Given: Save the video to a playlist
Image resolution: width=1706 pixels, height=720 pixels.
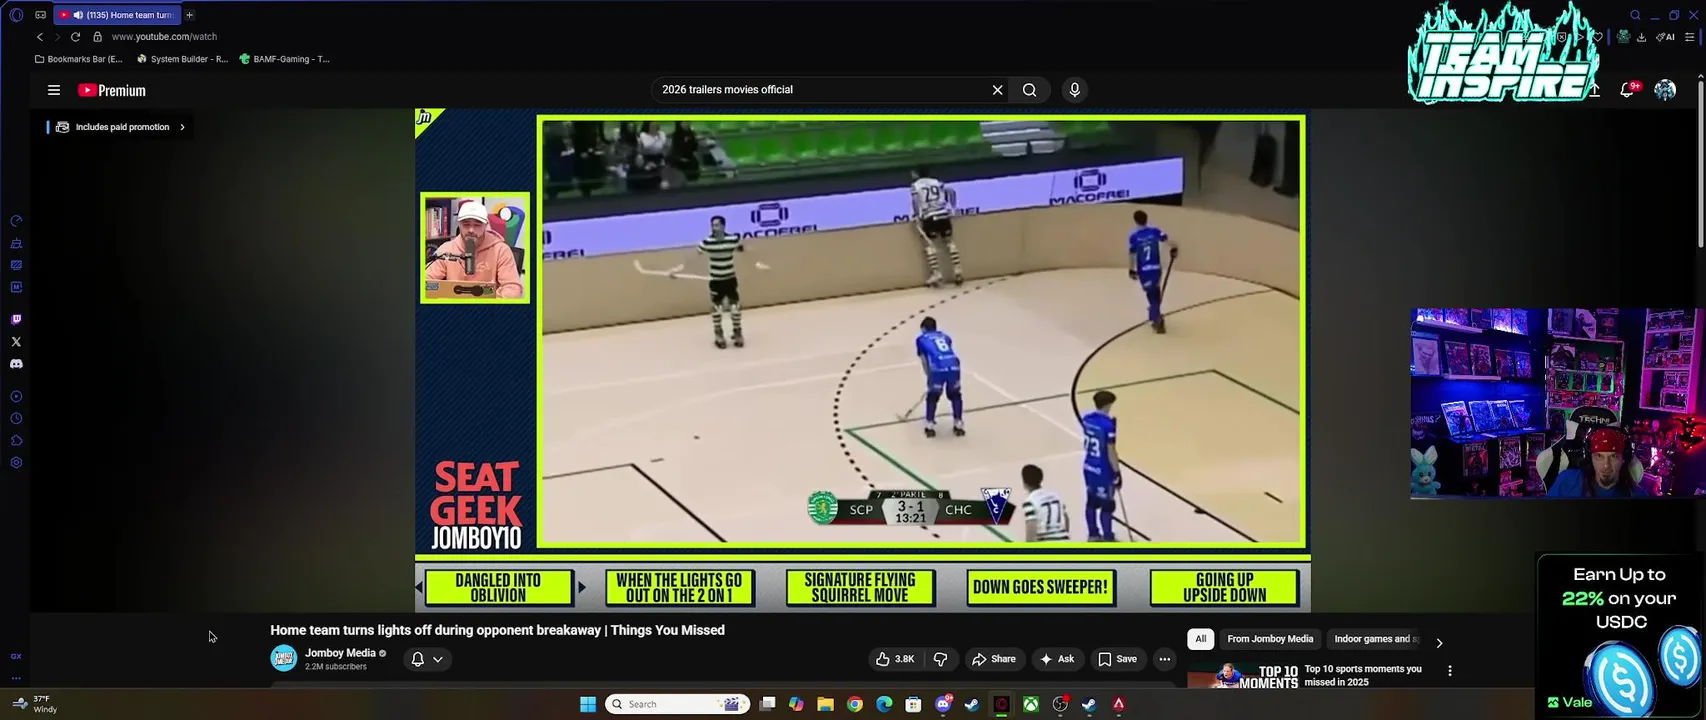Looking at the screenshot, I should pos(1118,659).
